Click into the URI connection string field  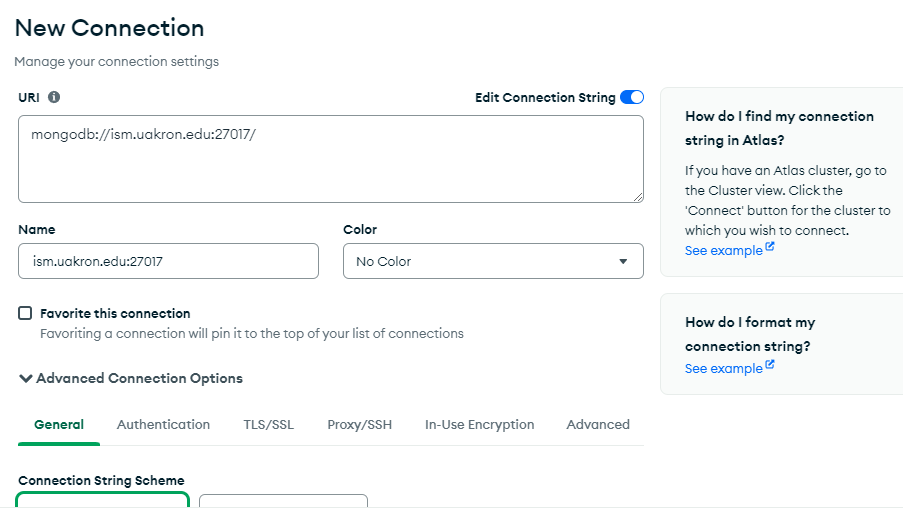(330, 159)
